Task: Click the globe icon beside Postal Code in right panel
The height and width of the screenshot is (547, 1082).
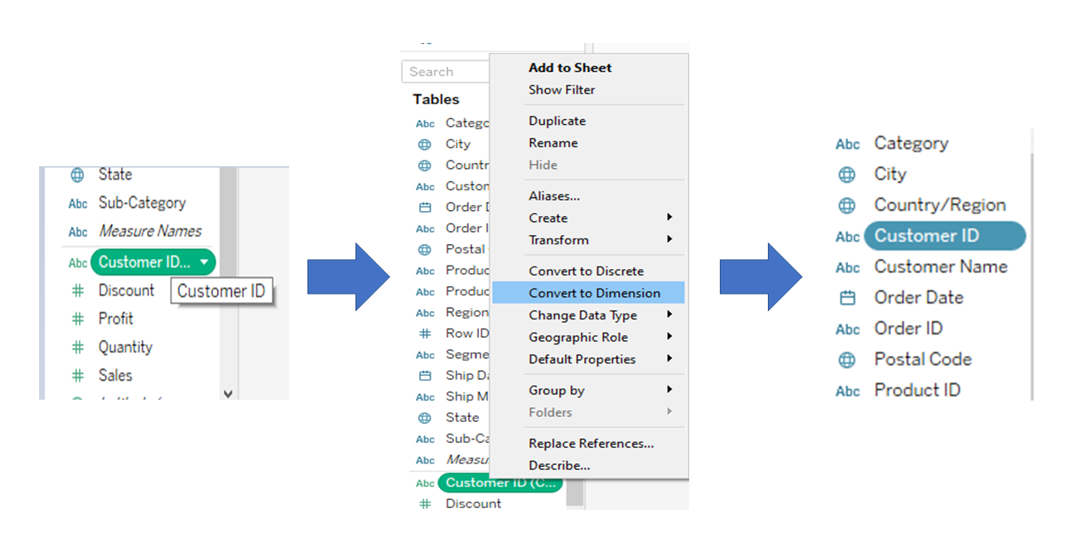Action: 847,360
